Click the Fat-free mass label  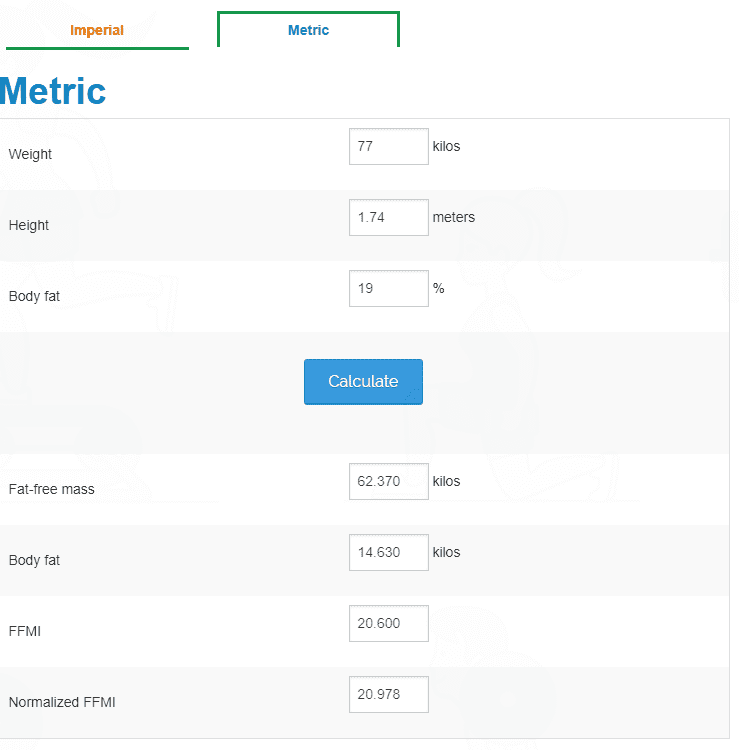[52, 489]
